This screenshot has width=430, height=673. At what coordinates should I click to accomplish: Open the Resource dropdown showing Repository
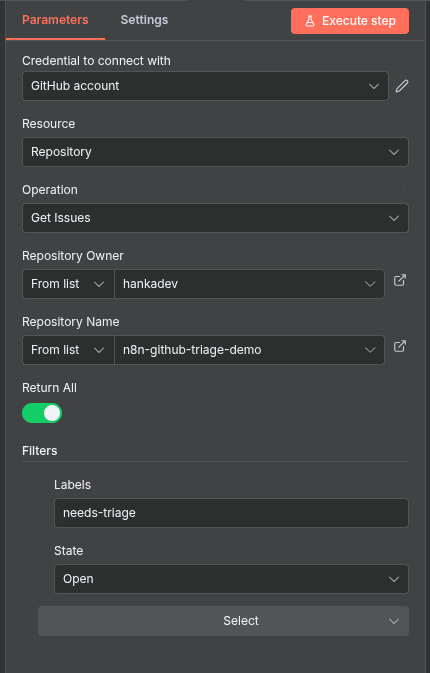(215, 152)
